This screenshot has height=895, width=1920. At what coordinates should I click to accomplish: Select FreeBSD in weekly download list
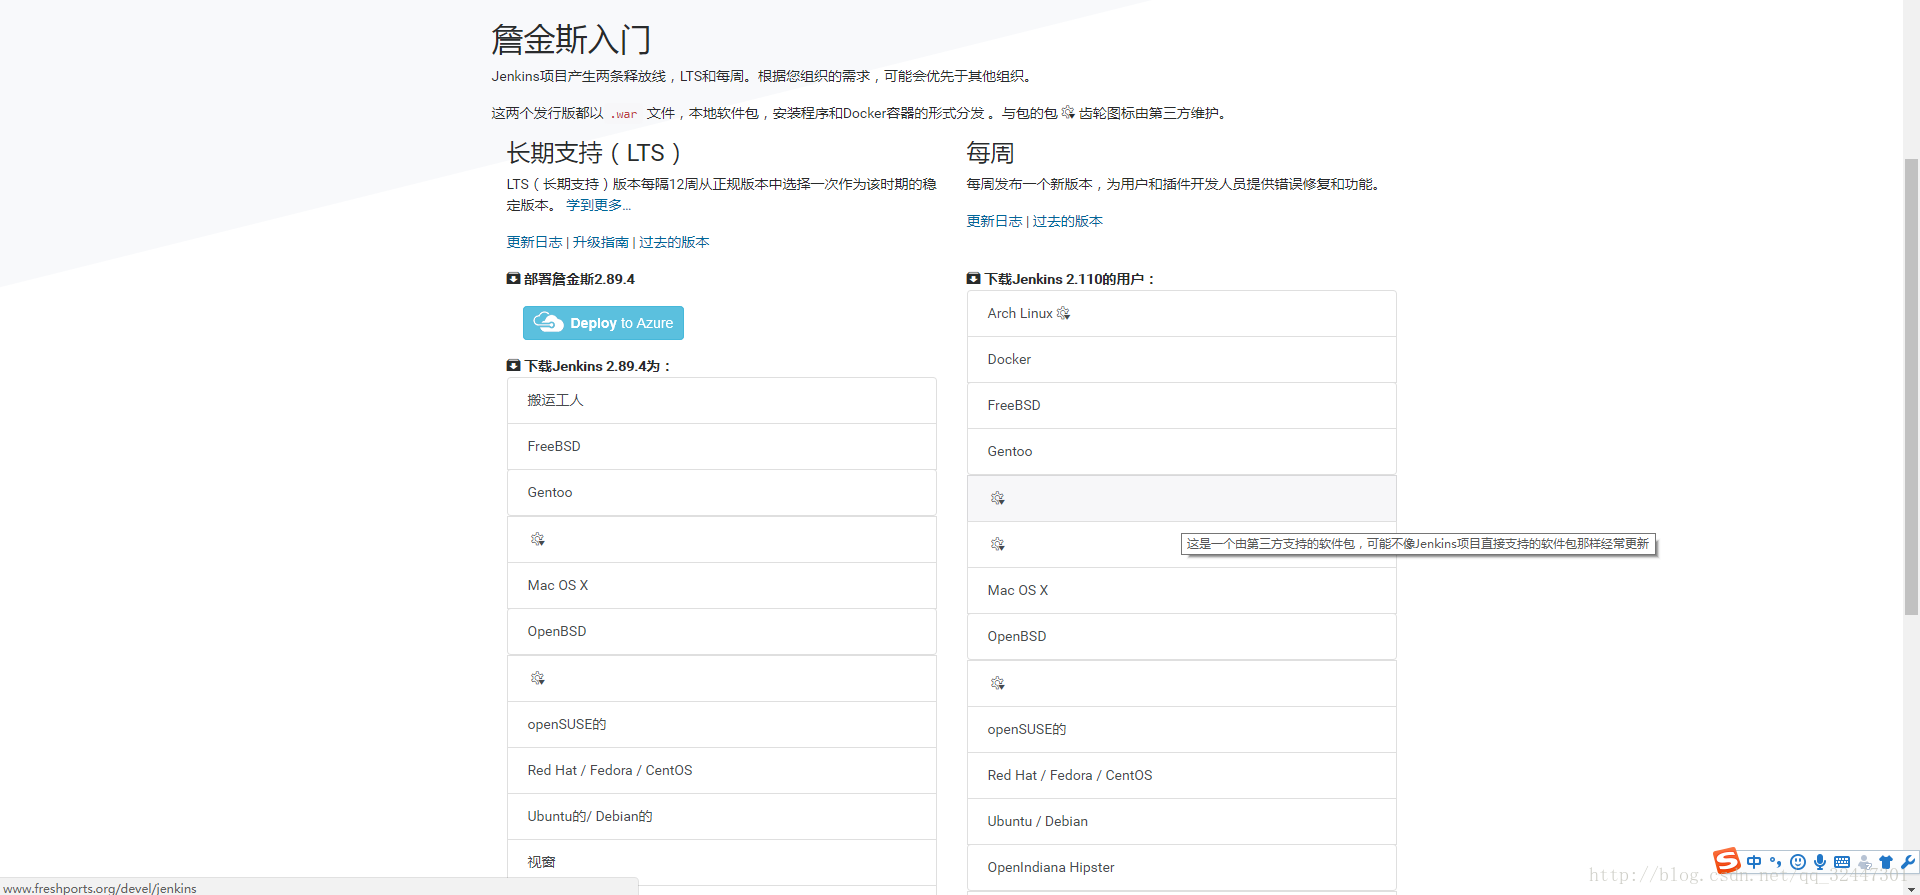coord(1181,405)
